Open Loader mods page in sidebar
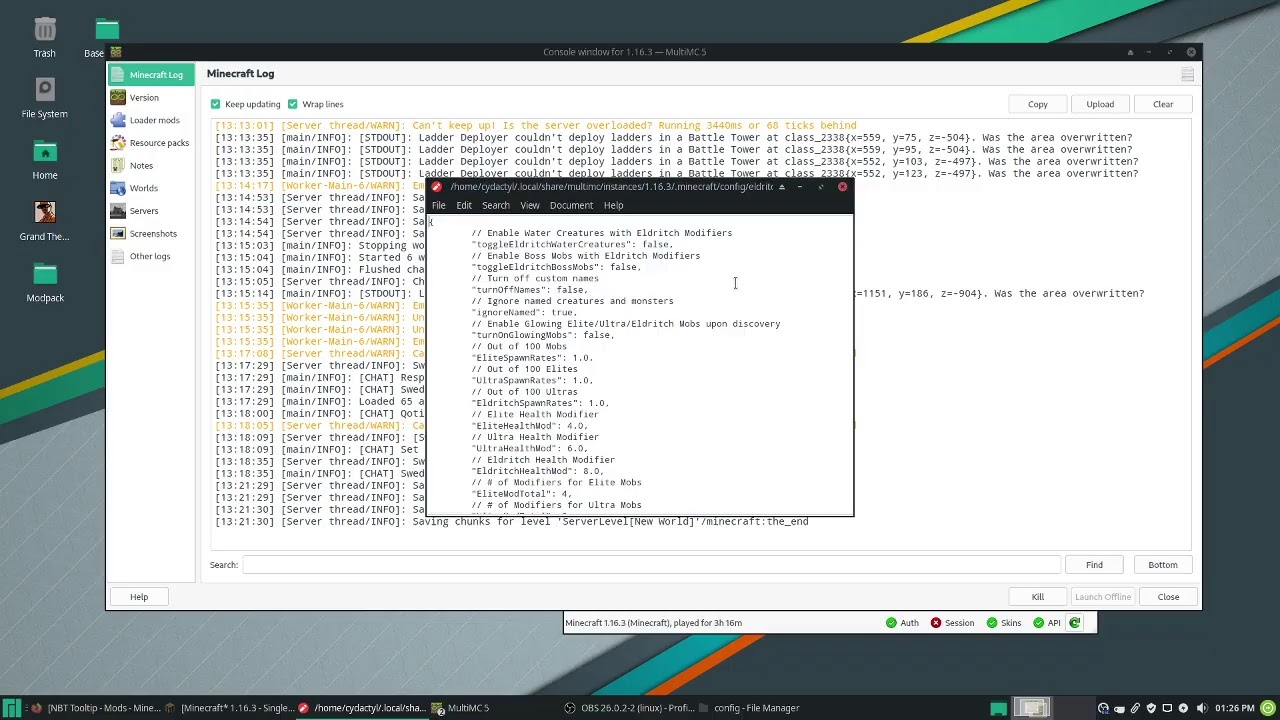 tap(150, 120)
